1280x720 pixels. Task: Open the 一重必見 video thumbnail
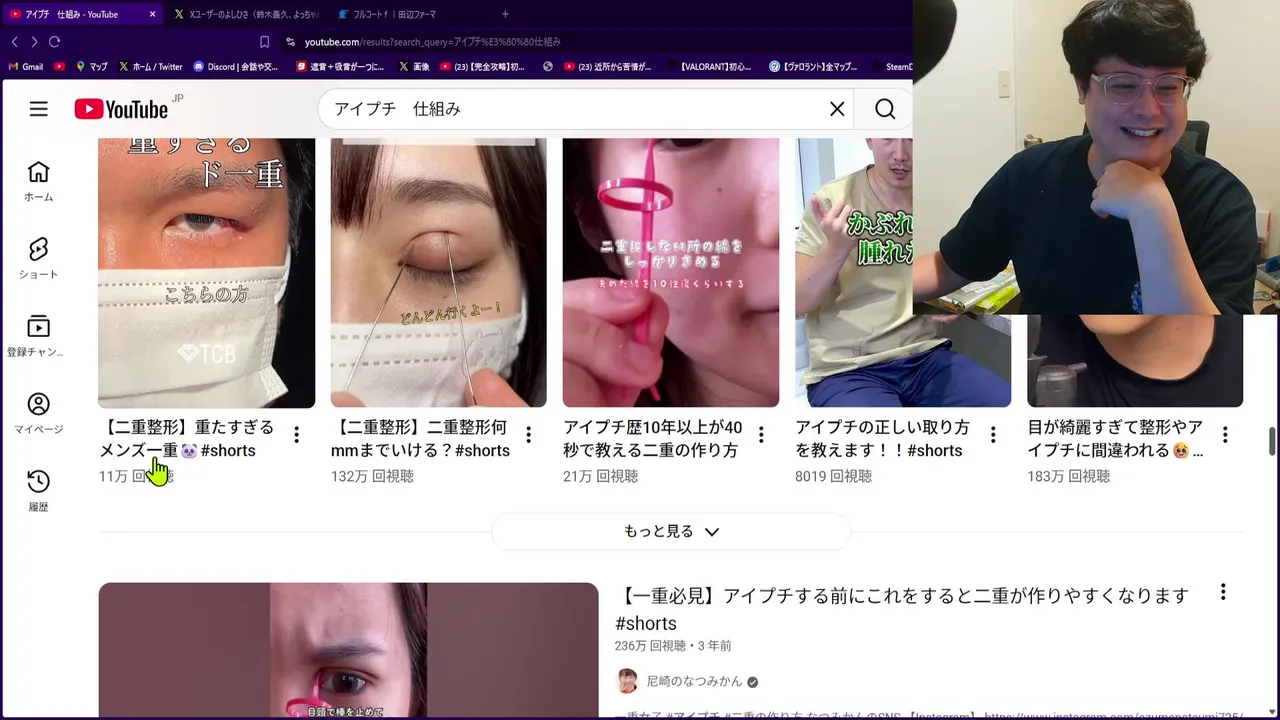348,651
